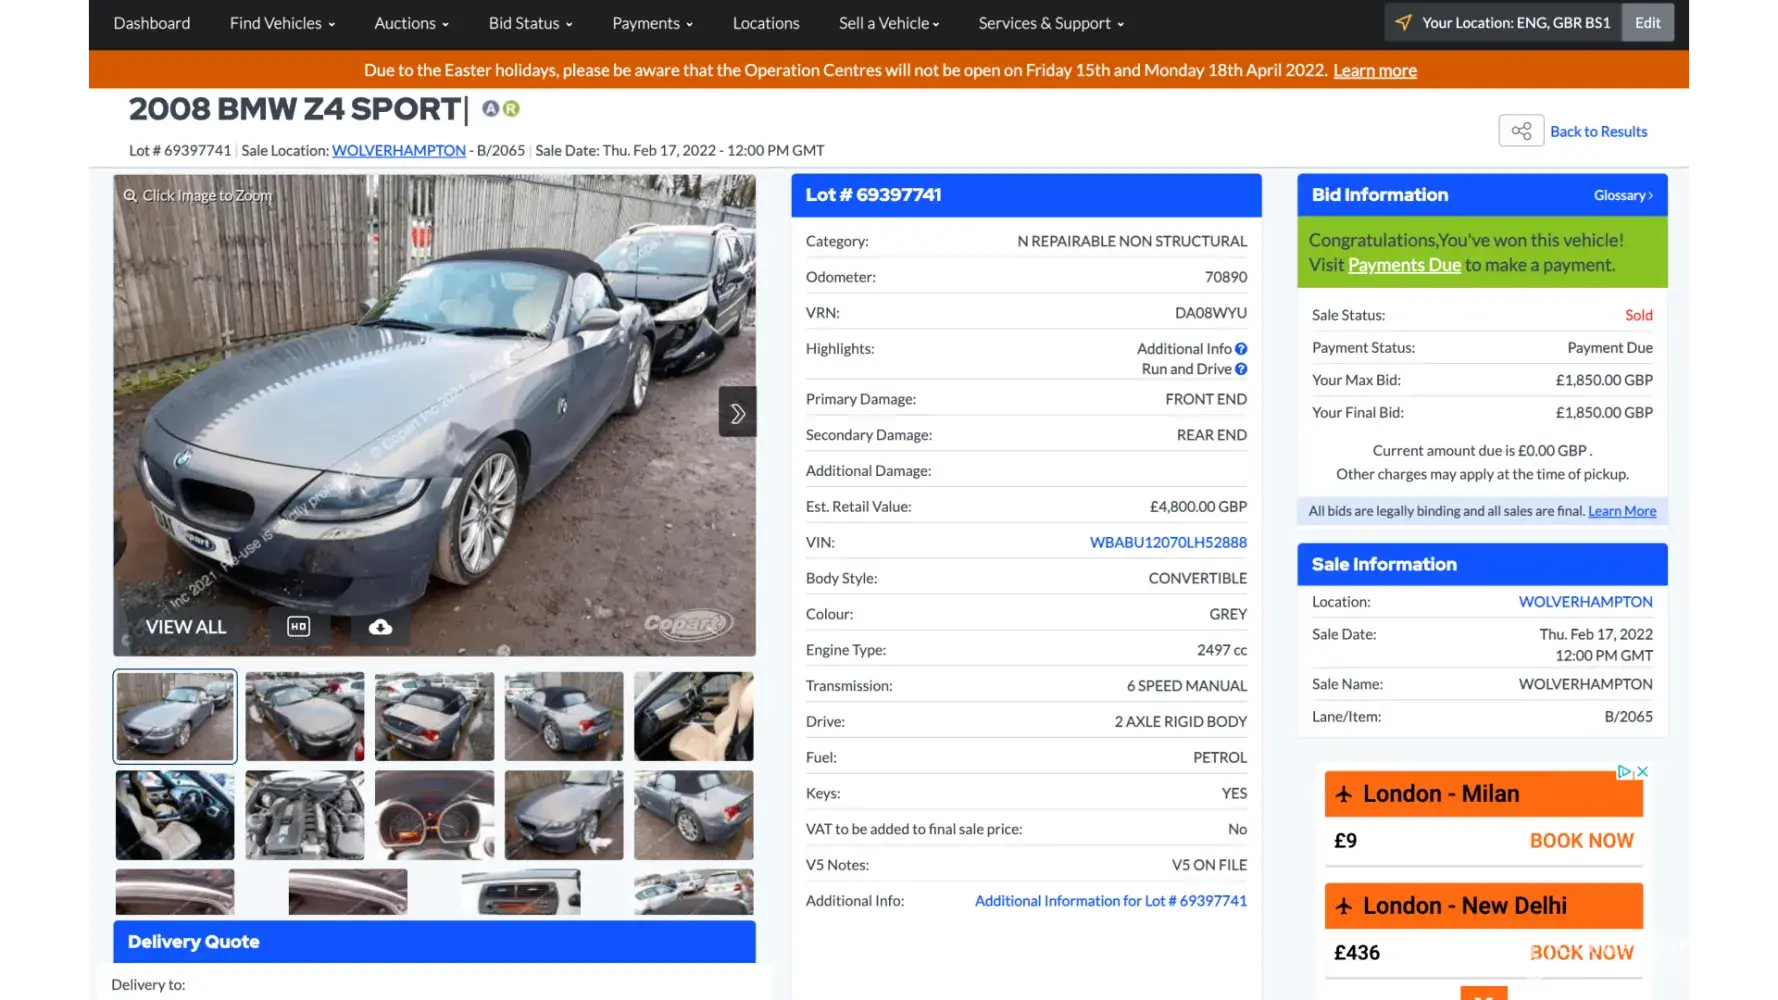This screenshot has width=1778, height=1000.
Task: Click the primary damage value FRONT END
Action: coord(1206,399)
